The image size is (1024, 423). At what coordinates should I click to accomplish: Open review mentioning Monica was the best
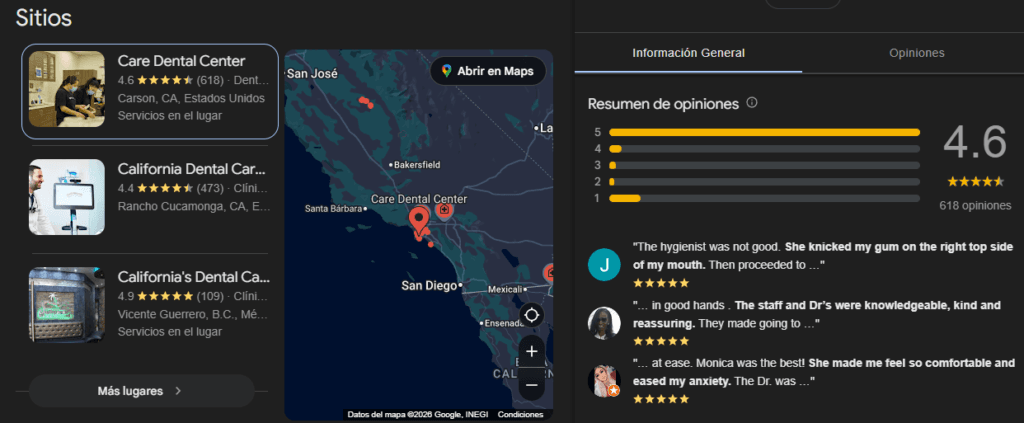point(823,372)
